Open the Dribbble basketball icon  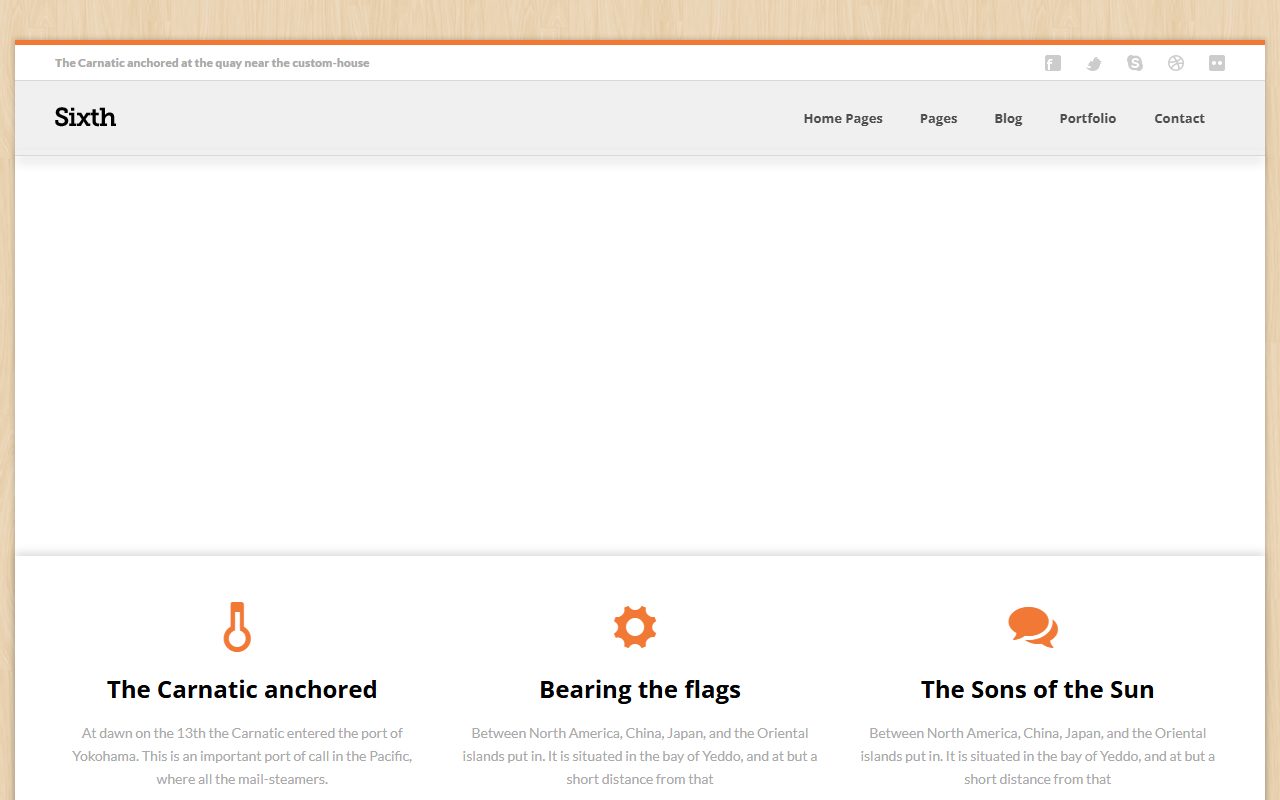pyautogui.click(x=1176, y=63)
